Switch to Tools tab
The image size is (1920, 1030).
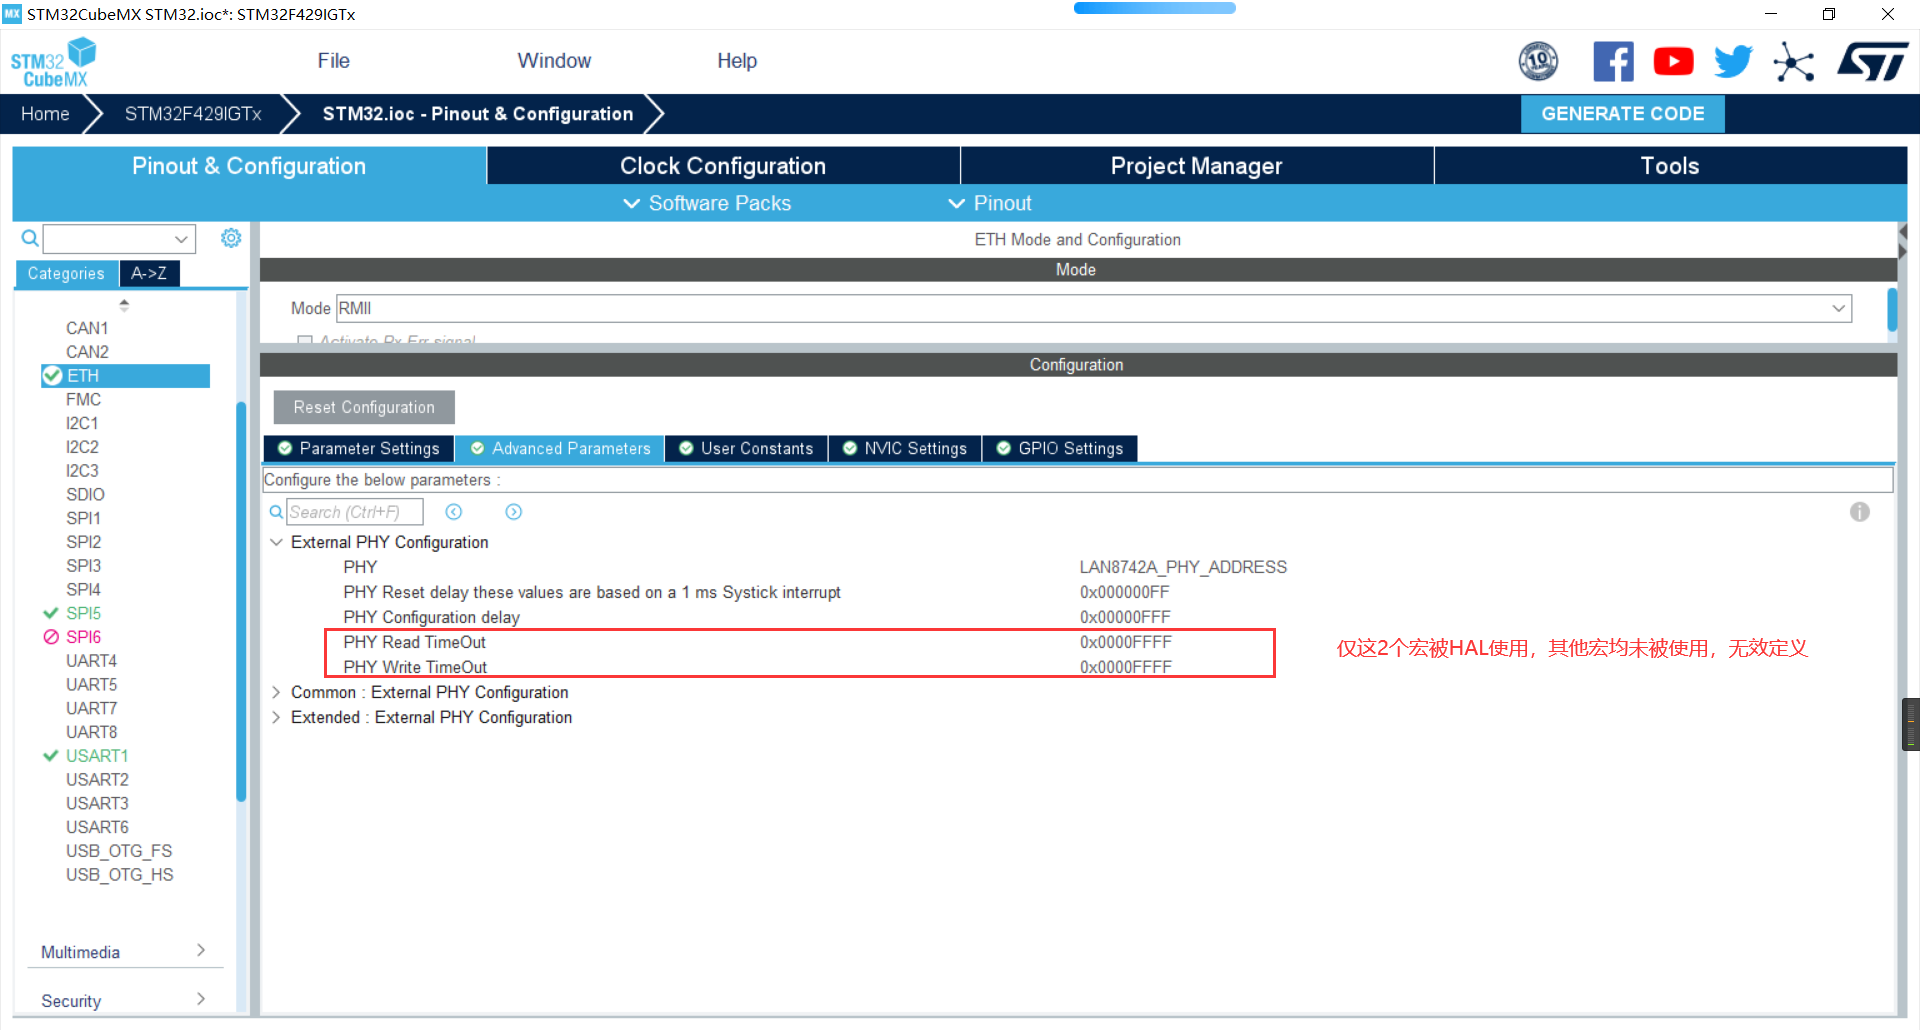click(1670, 166)
